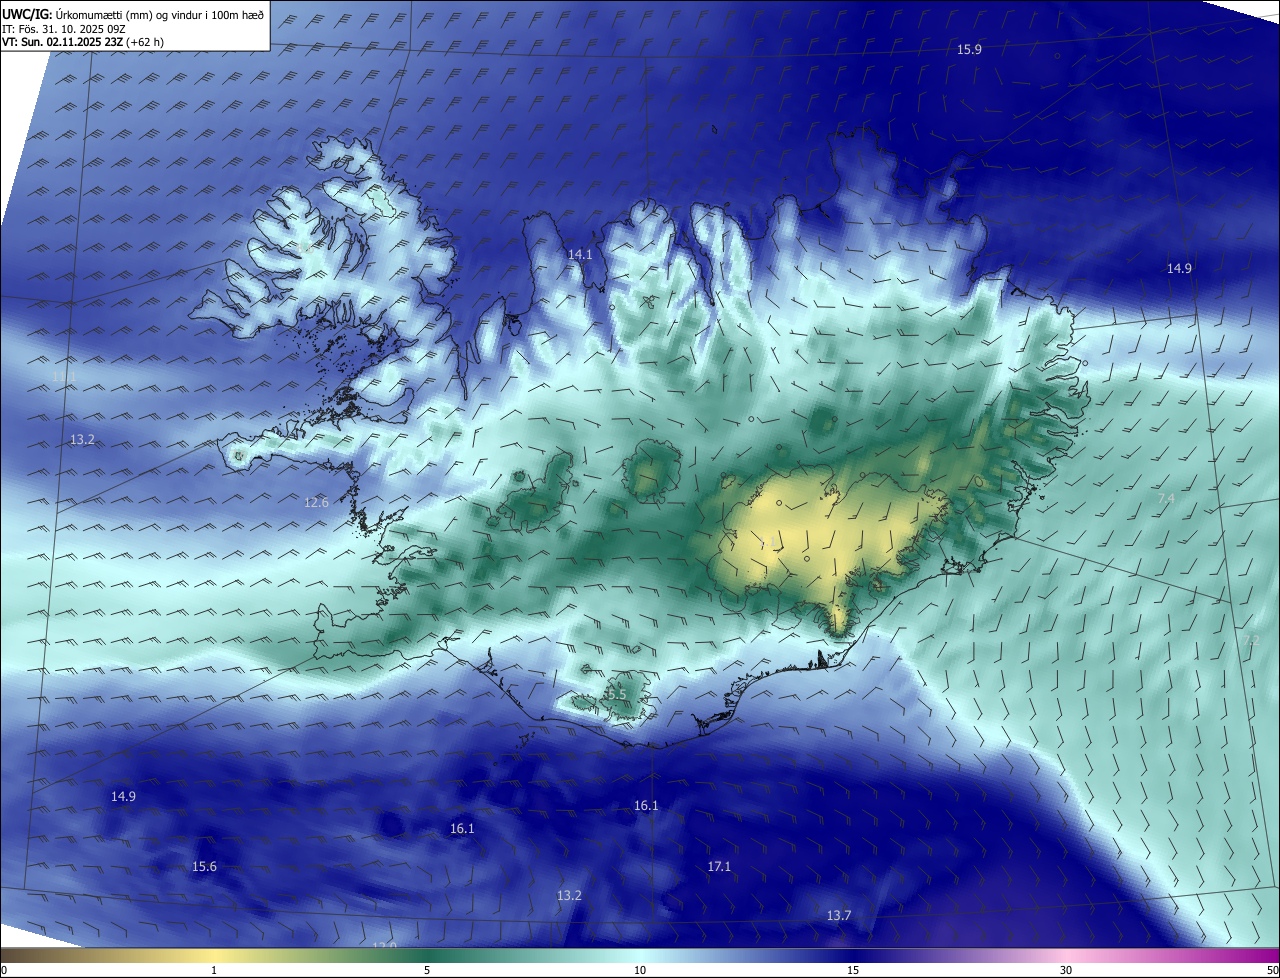Screen dimensions: 1280x978
Task: Click the 30 tick on color scale
Action: click(x=1066, y=970)
